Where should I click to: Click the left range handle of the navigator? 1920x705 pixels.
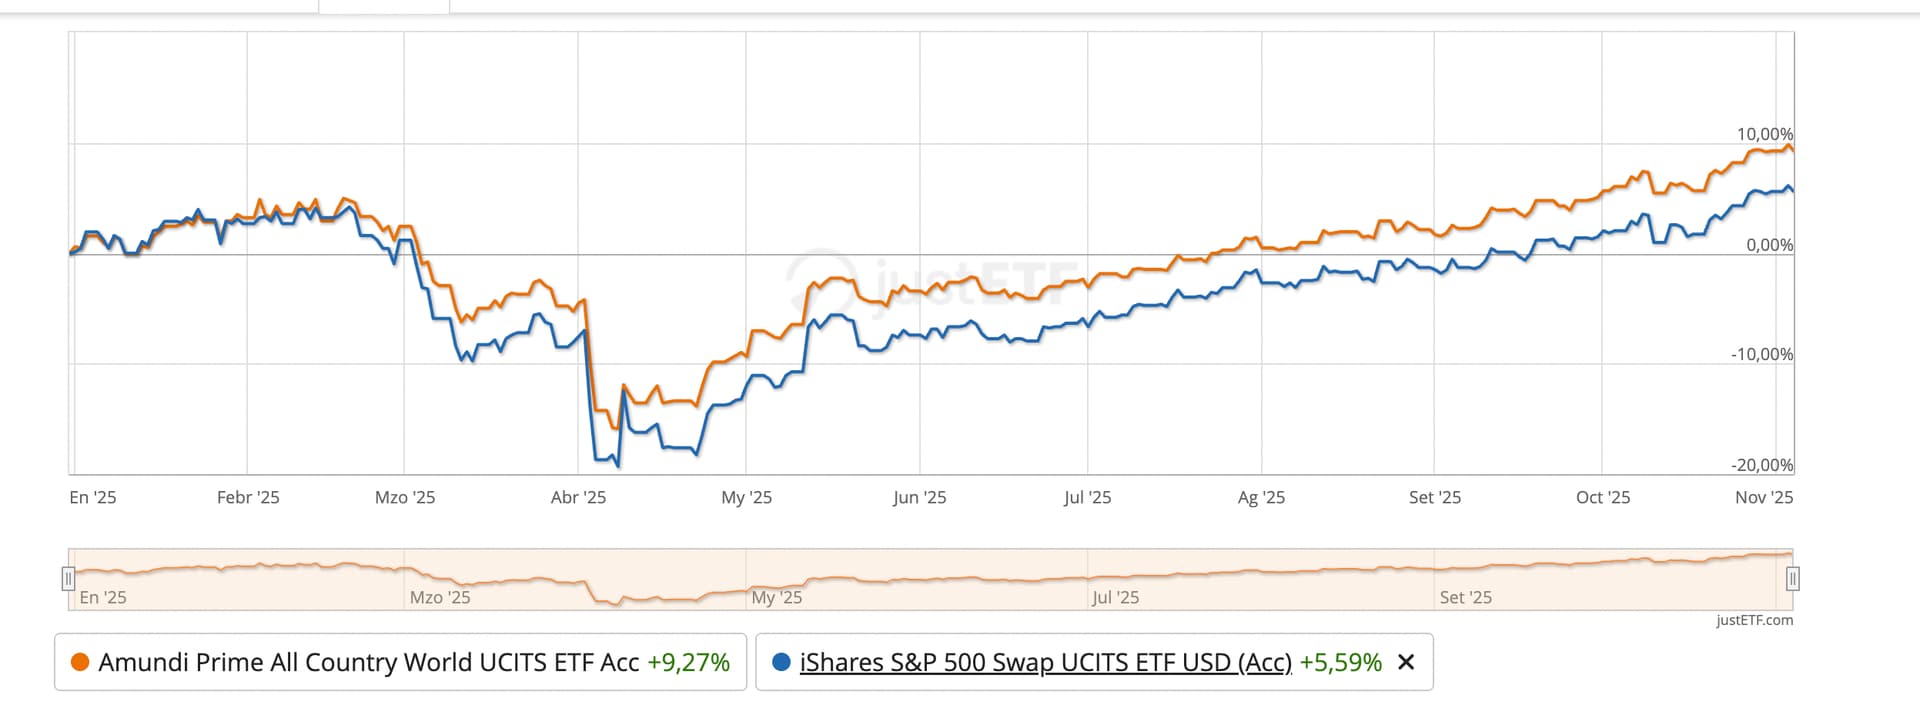pos(68,578)
